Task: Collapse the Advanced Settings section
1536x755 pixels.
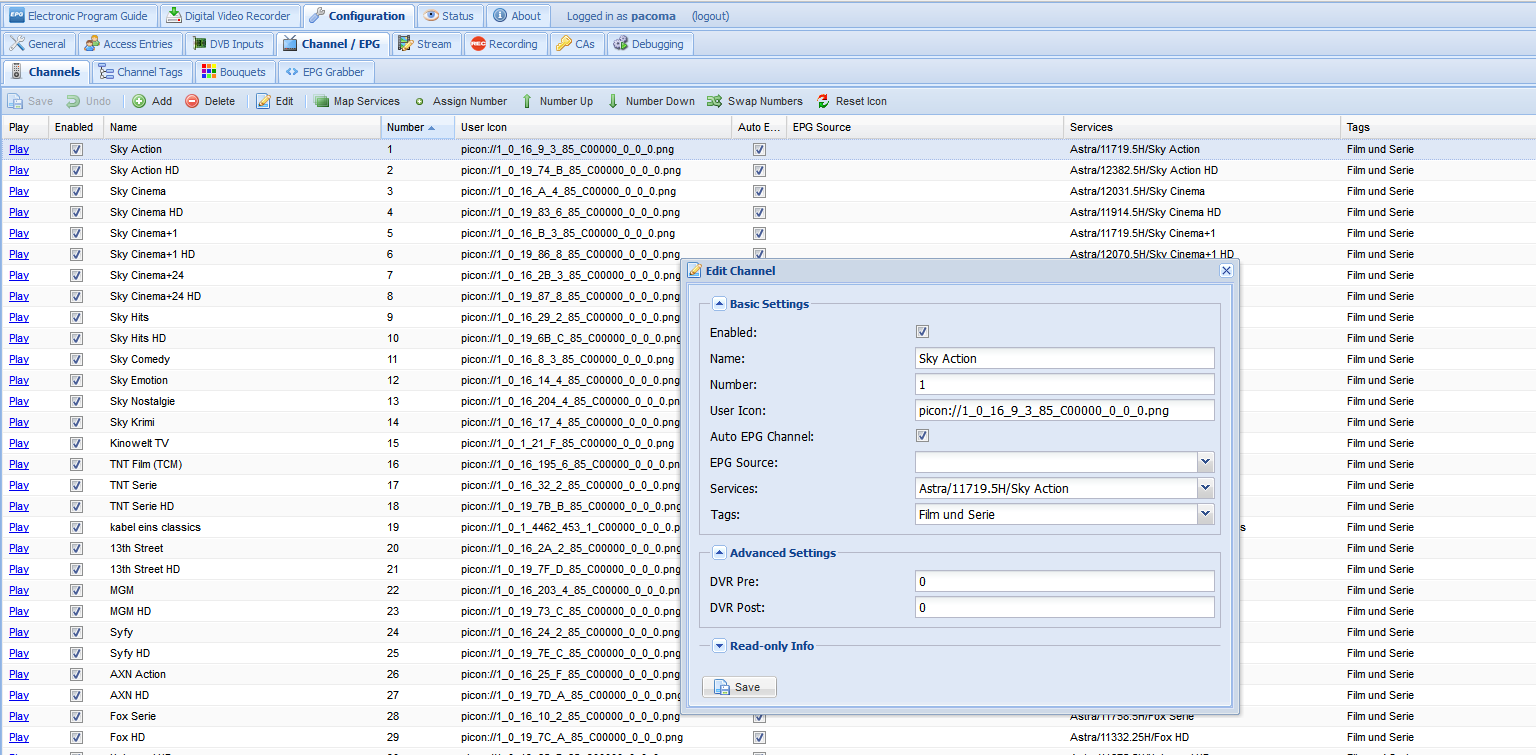Action: 719,553
